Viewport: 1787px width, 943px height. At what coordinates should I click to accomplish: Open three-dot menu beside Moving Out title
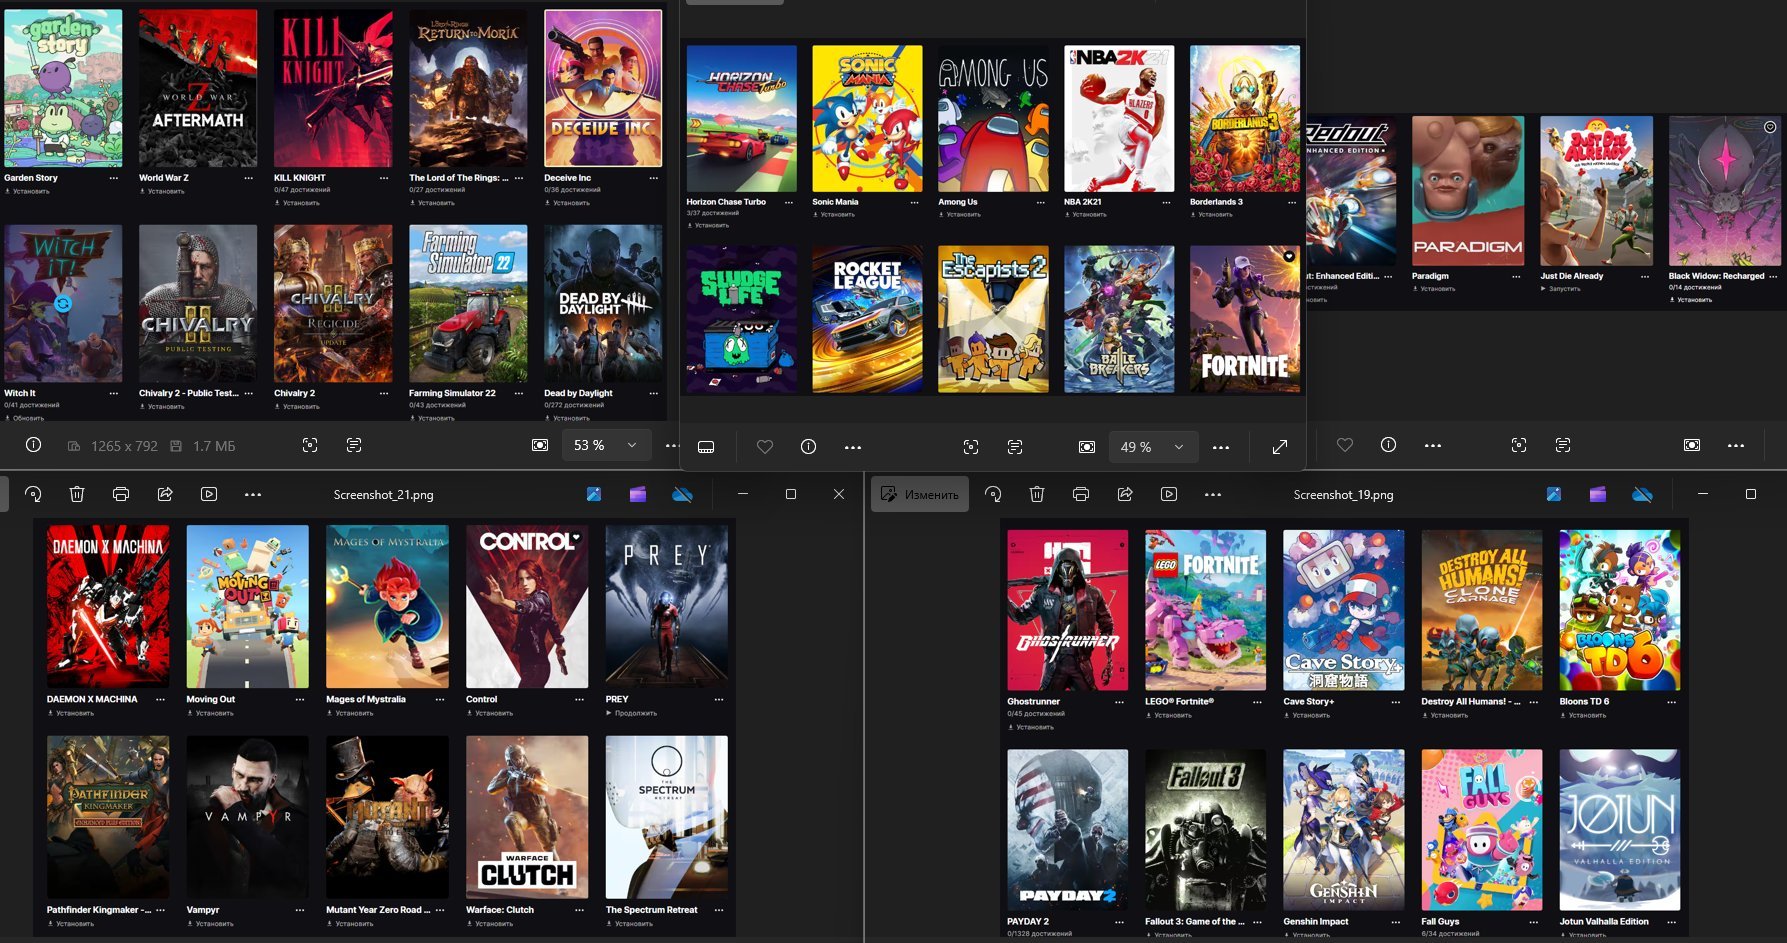[x=300, y=699]
